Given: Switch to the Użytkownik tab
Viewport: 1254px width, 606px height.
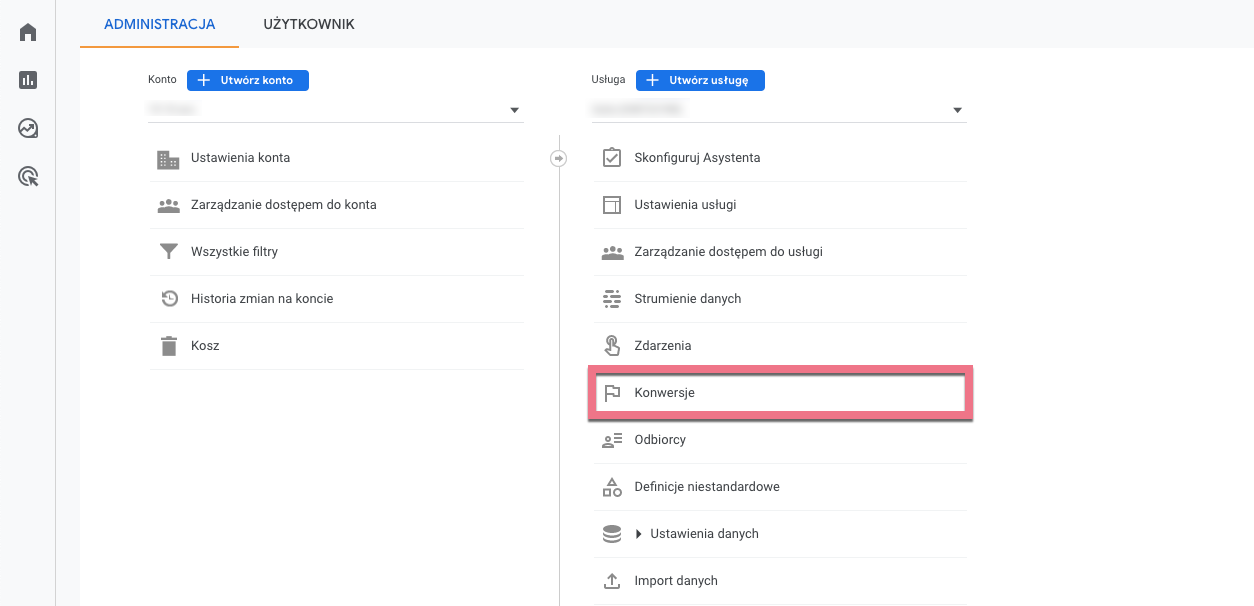Looking at the screenshot, I should tap(309, 24).
